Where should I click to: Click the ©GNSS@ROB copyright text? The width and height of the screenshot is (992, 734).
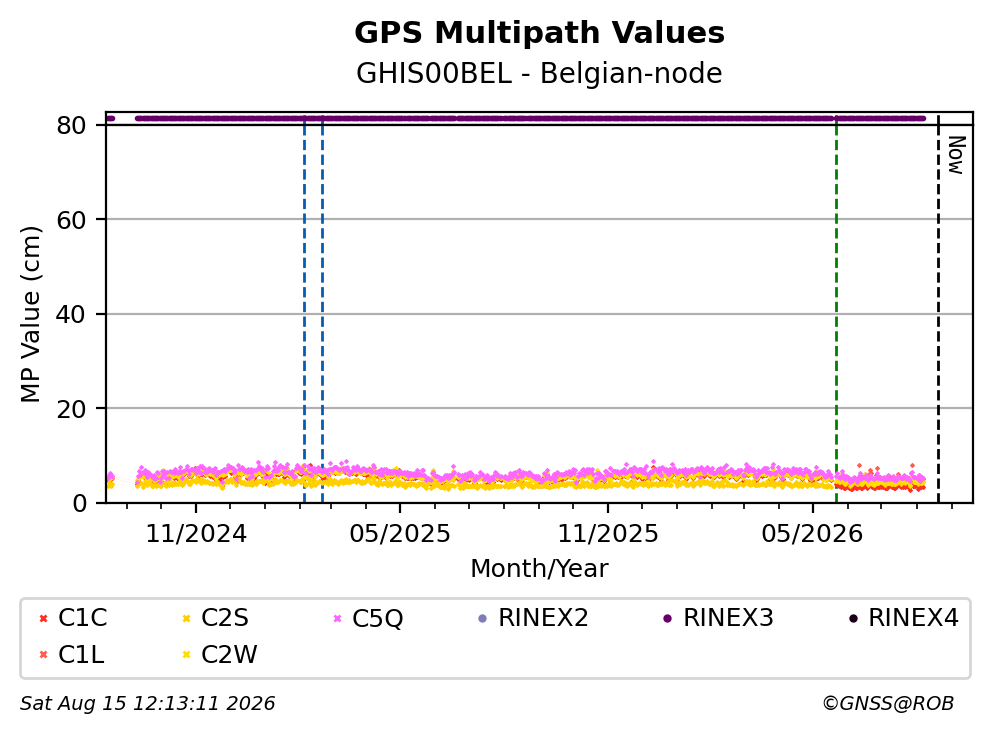point(888,704)
